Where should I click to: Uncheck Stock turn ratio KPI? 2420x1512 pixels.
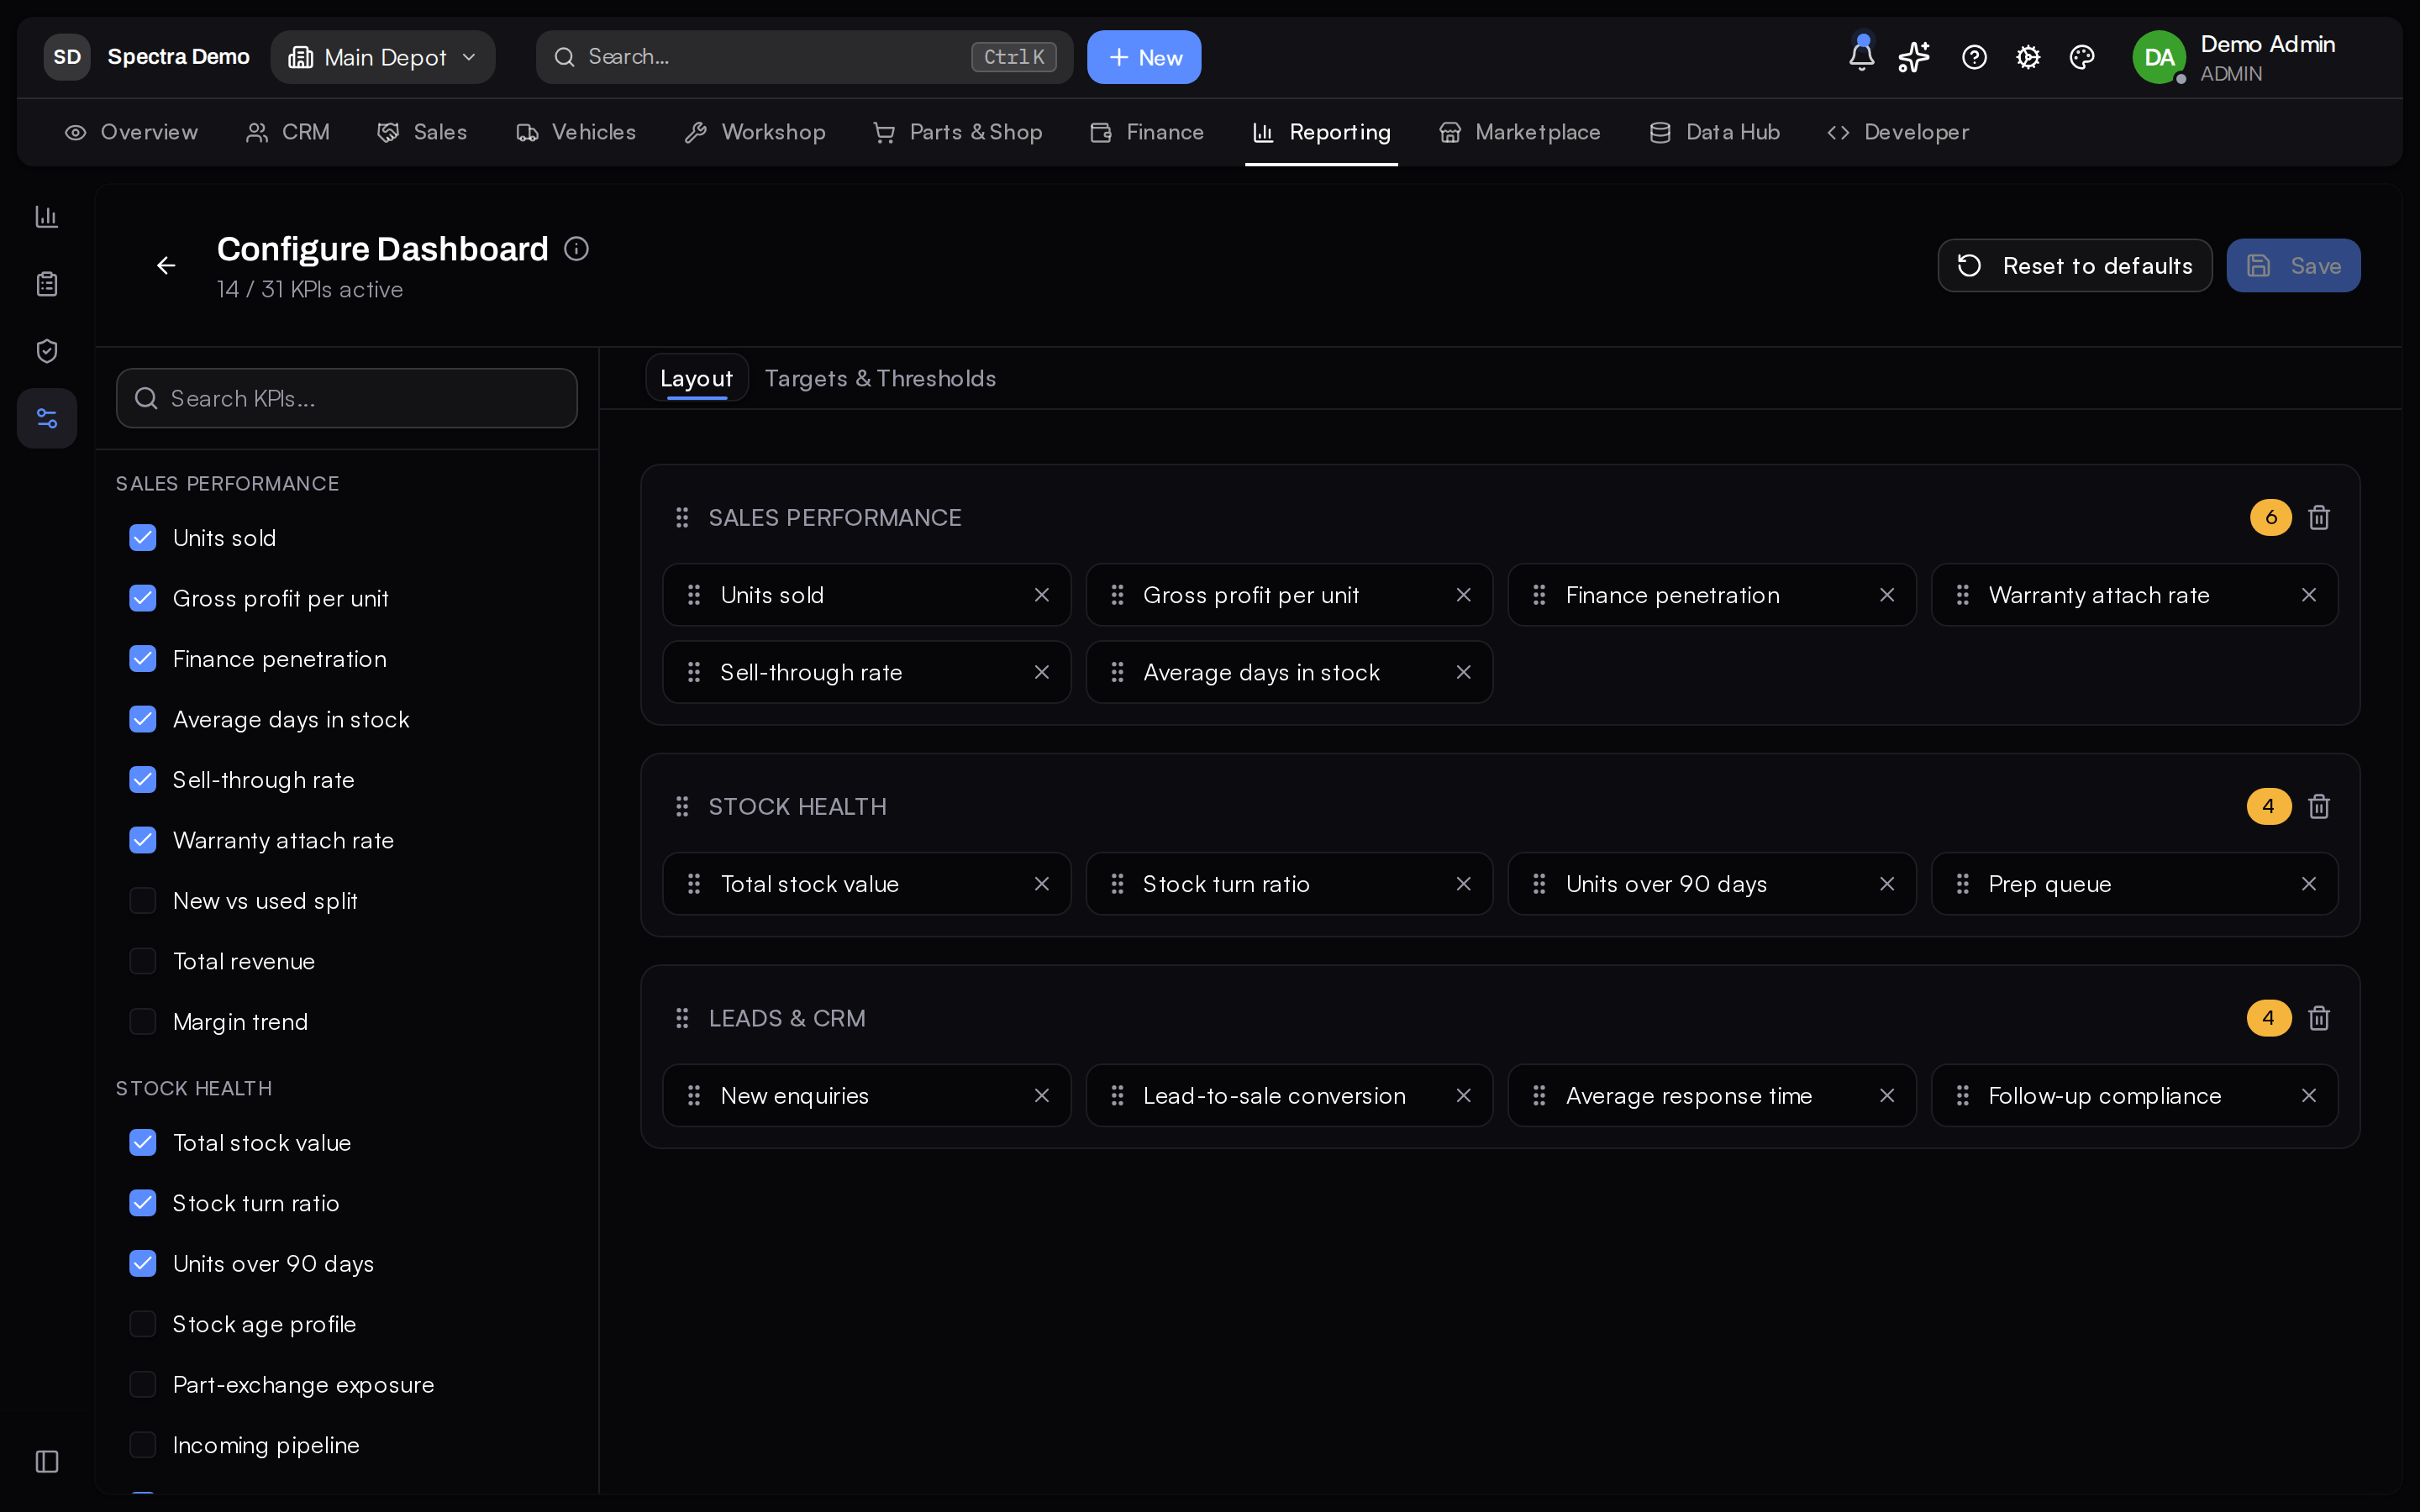pos(143,1203)
